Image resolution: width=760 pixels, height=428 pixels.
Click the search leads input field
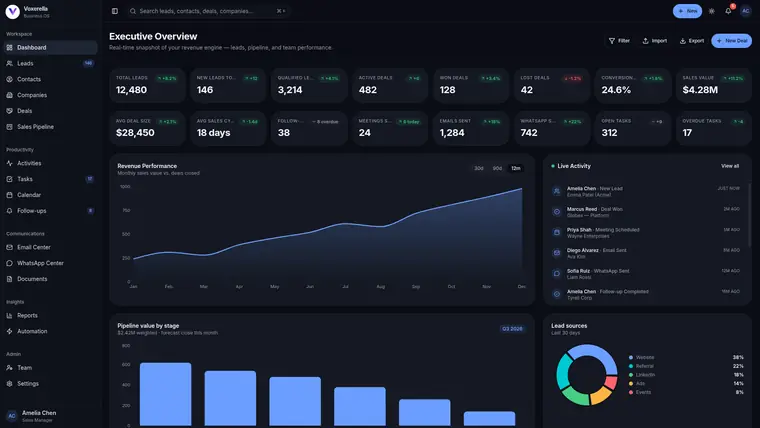coord(207,11)
